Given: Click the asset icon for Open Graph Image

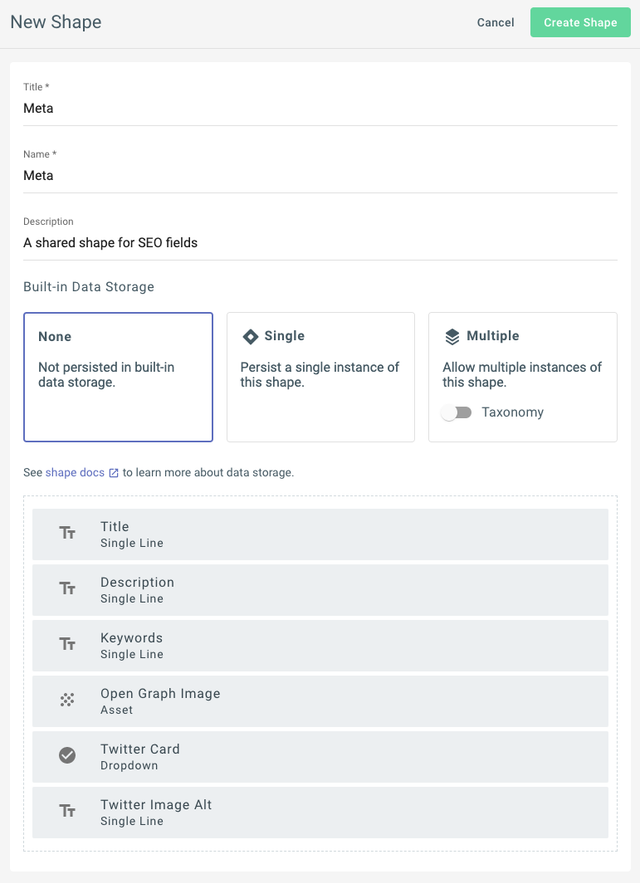Looking at the screenshot, I should pyautogui.click(x=68, y=700).
